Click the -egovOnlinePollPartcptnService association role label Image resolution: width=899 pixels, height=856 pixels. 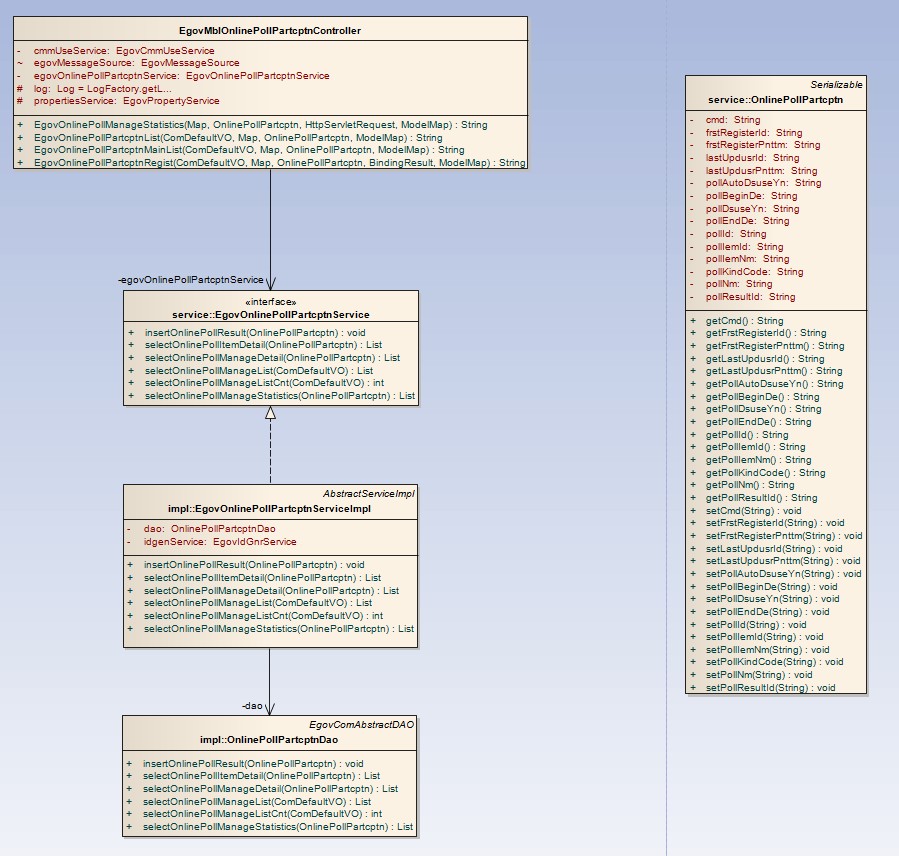[x=190, y=280]
